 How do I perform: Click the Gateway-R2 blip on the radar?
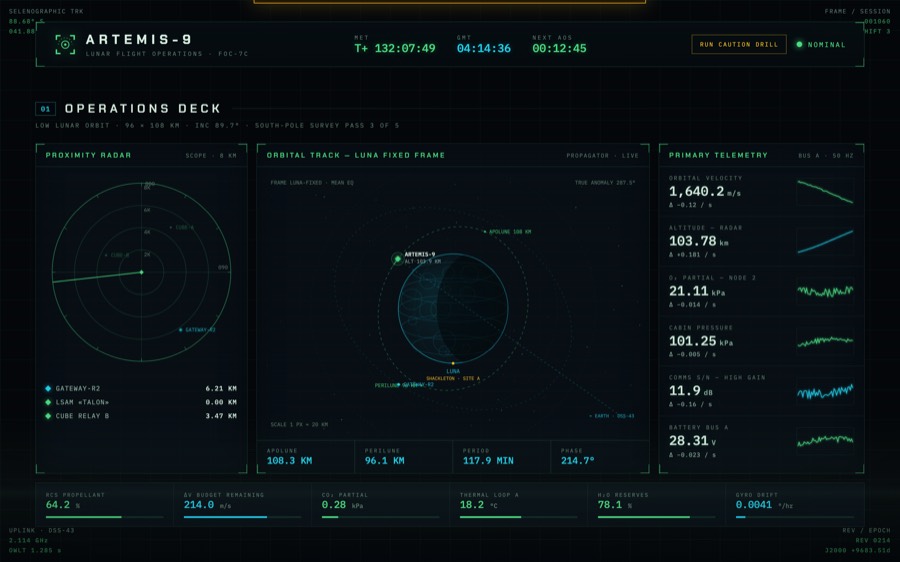click(181, 330)
